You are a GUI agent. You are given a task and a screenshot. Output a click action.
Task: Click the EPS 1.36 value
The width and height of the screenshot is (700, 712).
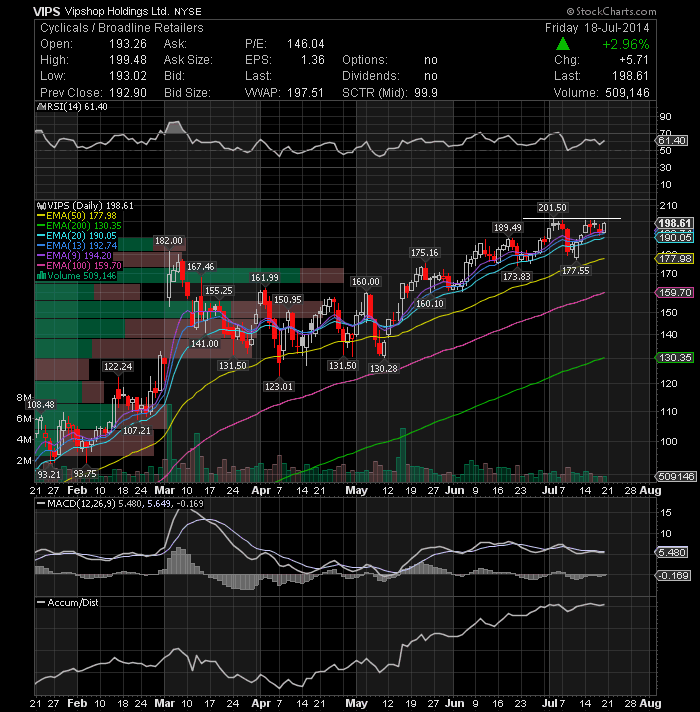pos(313,60)
